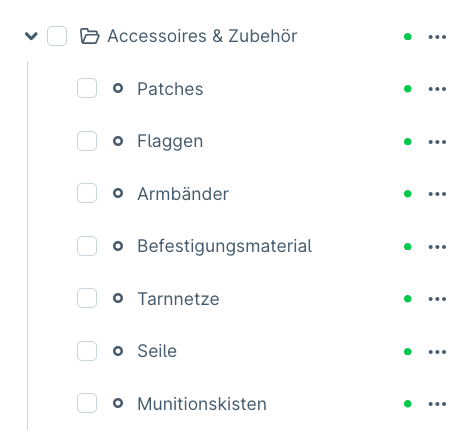Open the three-dot menu for Flaggen
Image resolution: width=475 pixels, height=443 pixels.
click(x=437, y=142)
